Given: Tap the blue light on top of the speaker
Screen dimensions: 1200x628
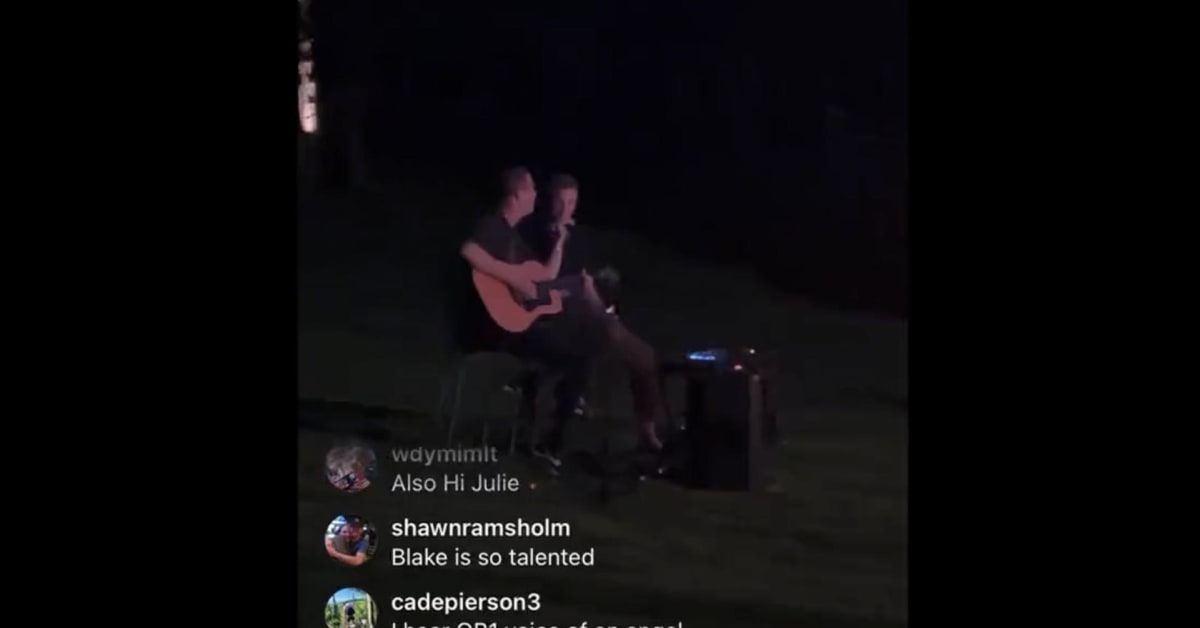Looking at the screenshot, I should pyautogui.click(x=703, y=355).
